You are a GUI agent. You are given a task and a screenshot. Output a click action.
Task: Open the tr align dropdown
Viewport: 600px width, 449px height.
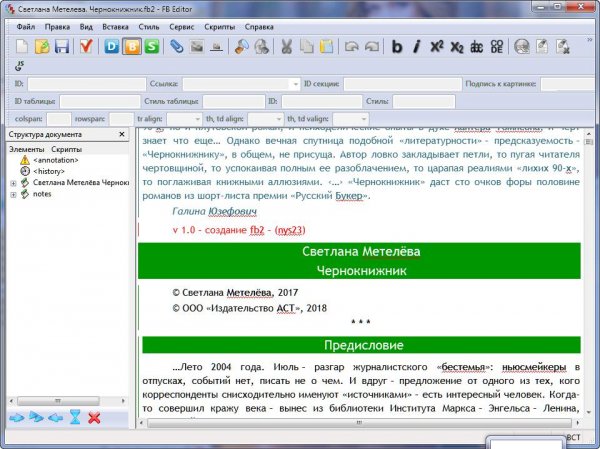197,119
